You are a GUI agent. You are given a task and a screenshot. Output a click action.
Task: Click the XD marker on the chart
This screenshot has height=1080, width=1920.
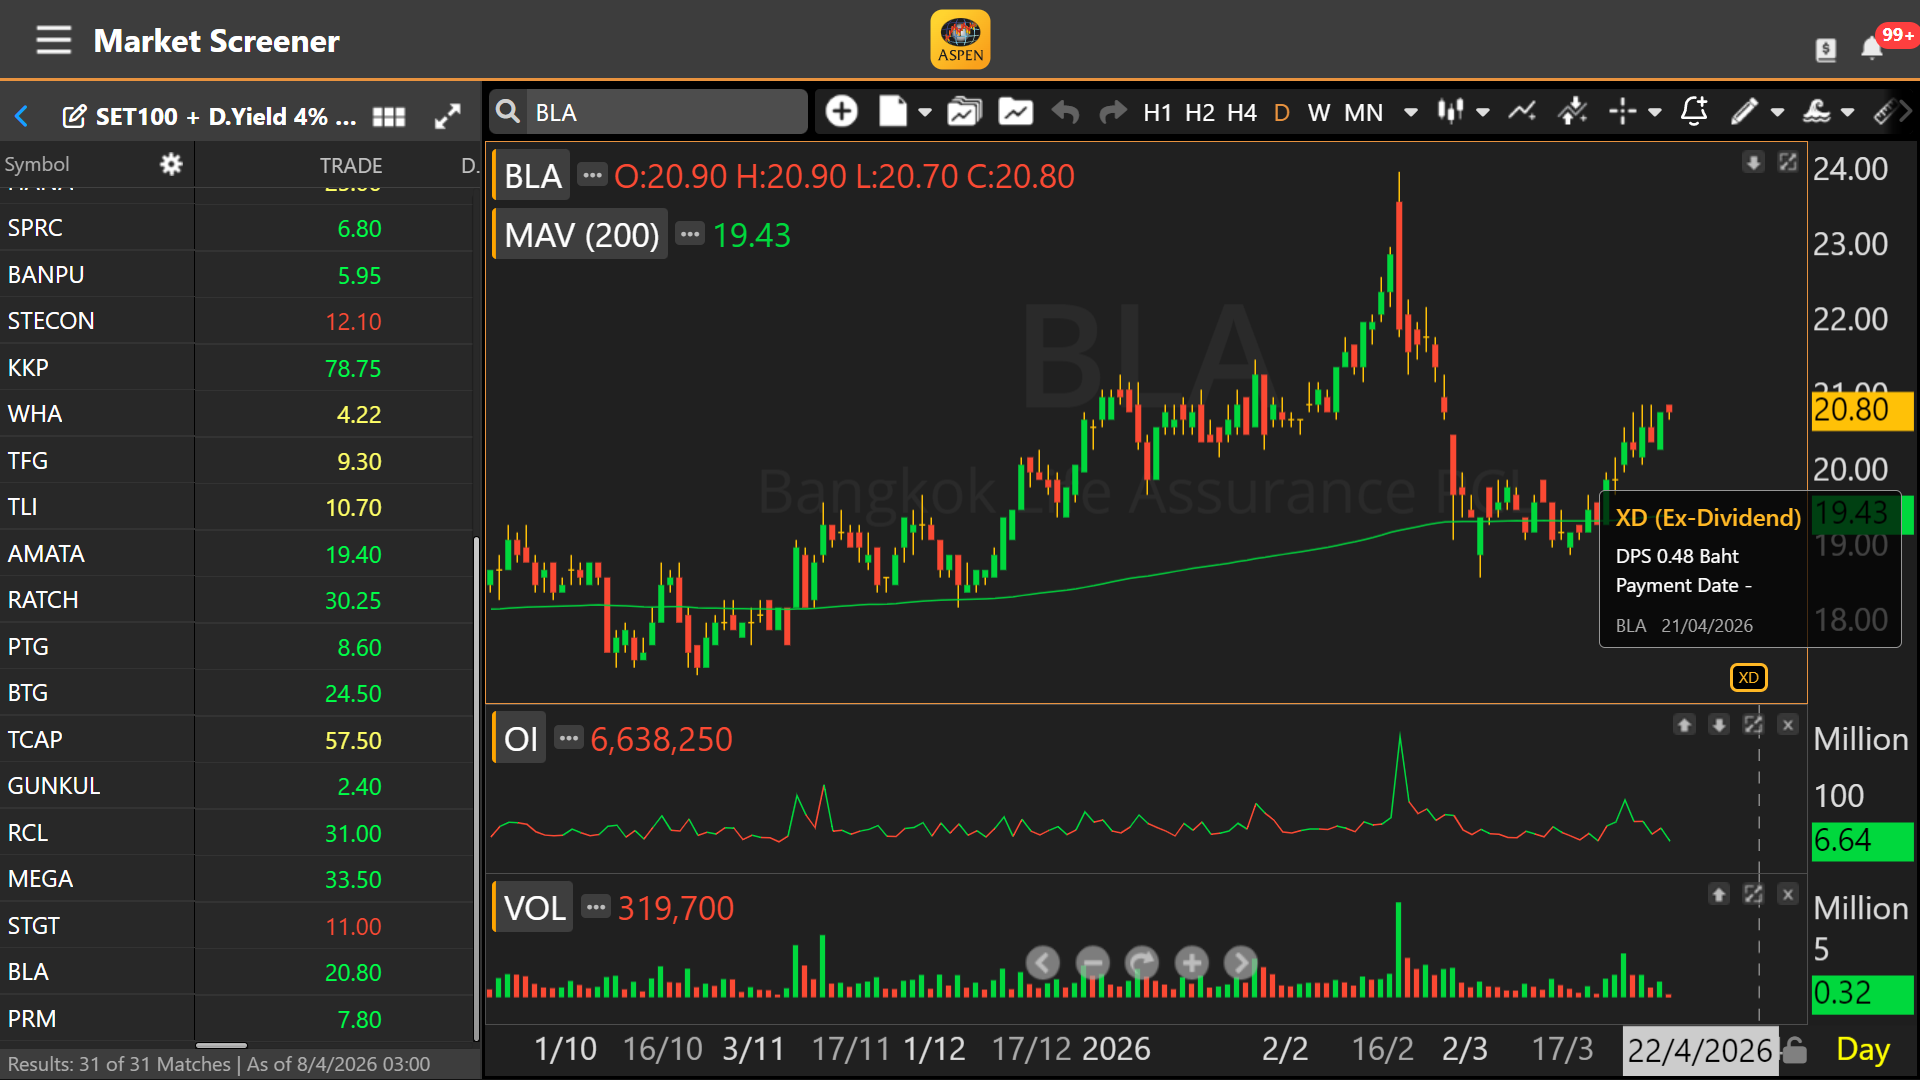1748,678
